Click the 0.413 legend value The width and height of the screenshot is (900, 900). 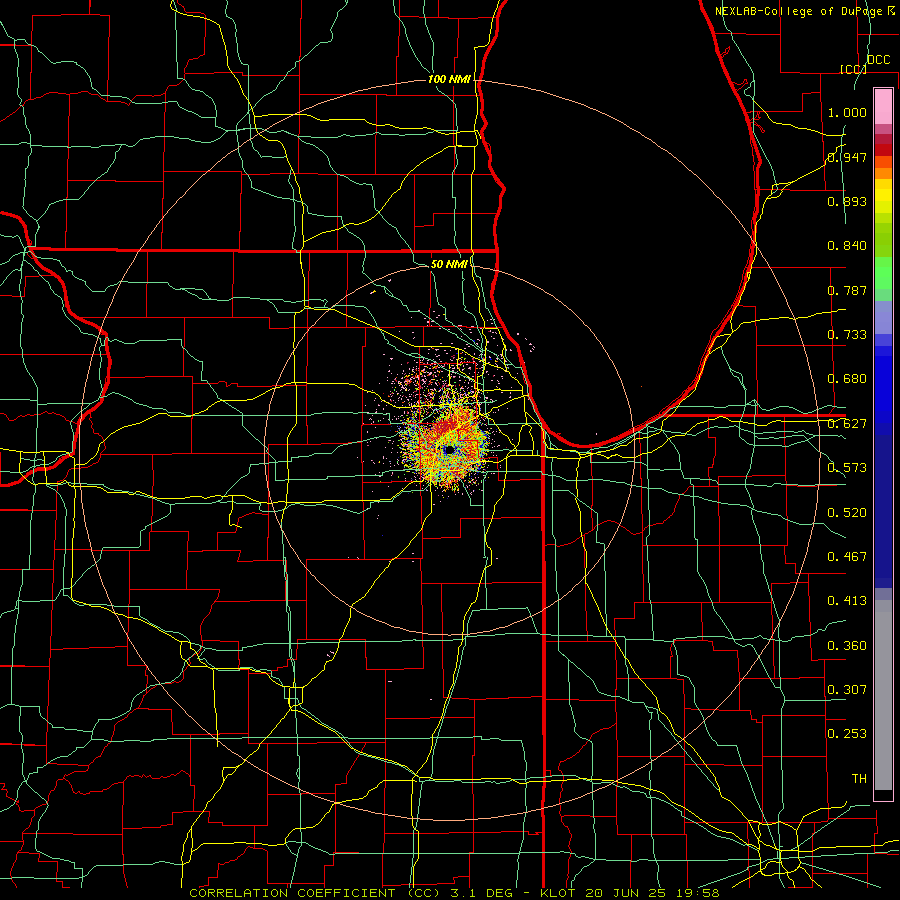847,601
